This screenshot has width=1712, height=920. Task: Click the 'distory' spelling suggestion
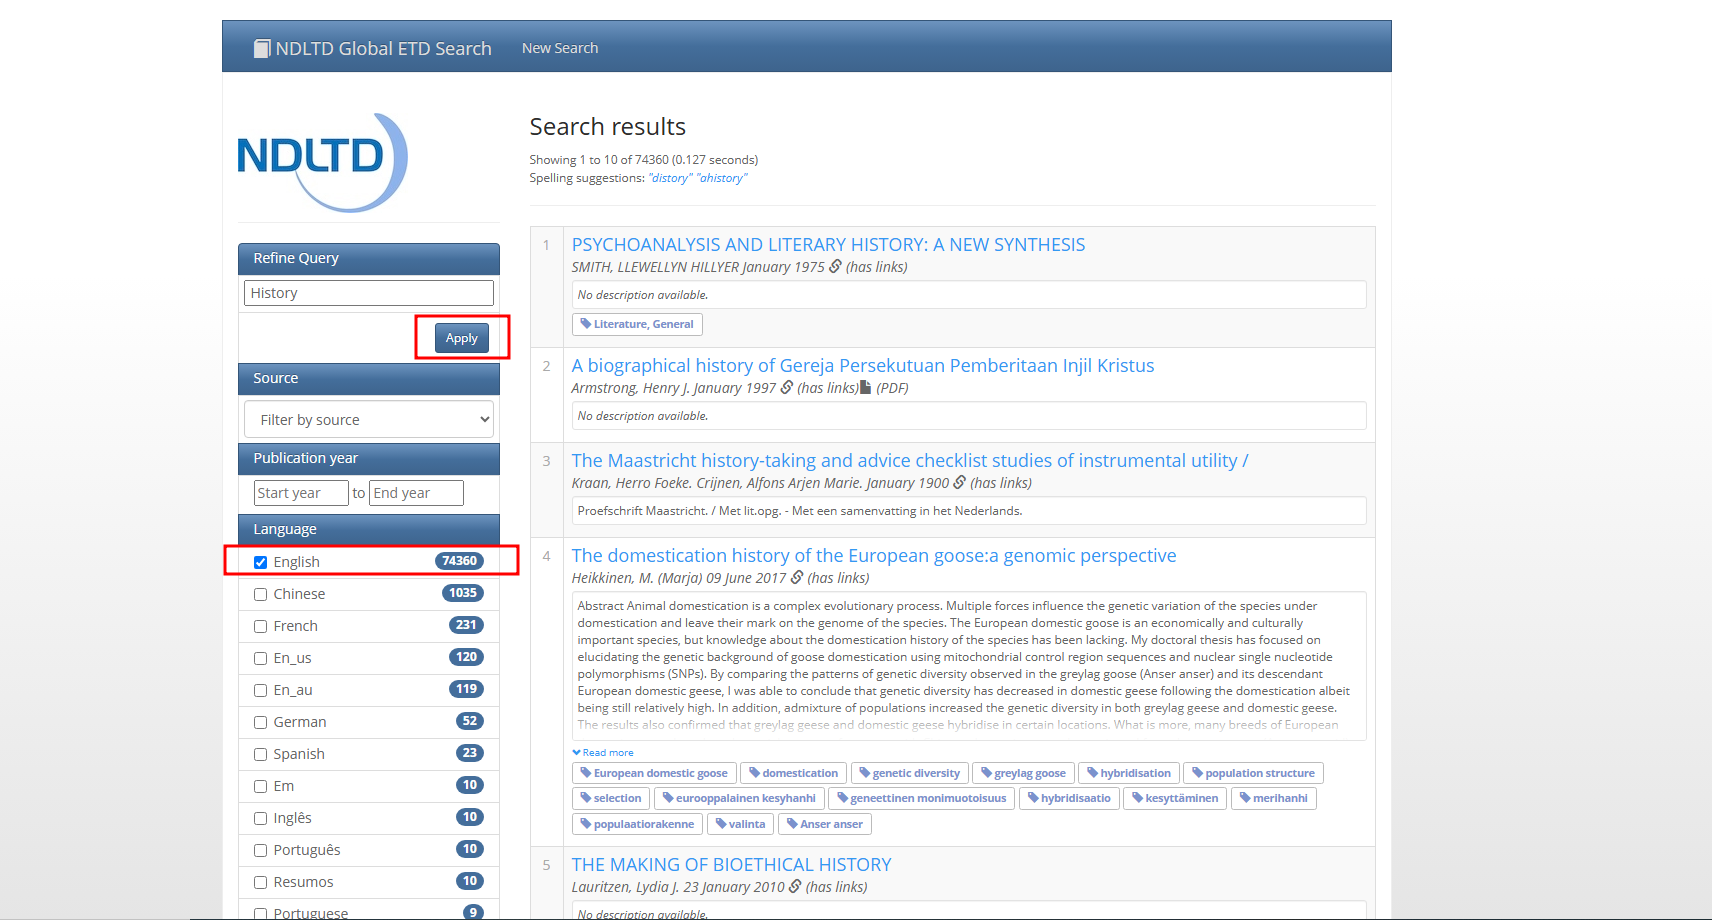coord(670,178)
